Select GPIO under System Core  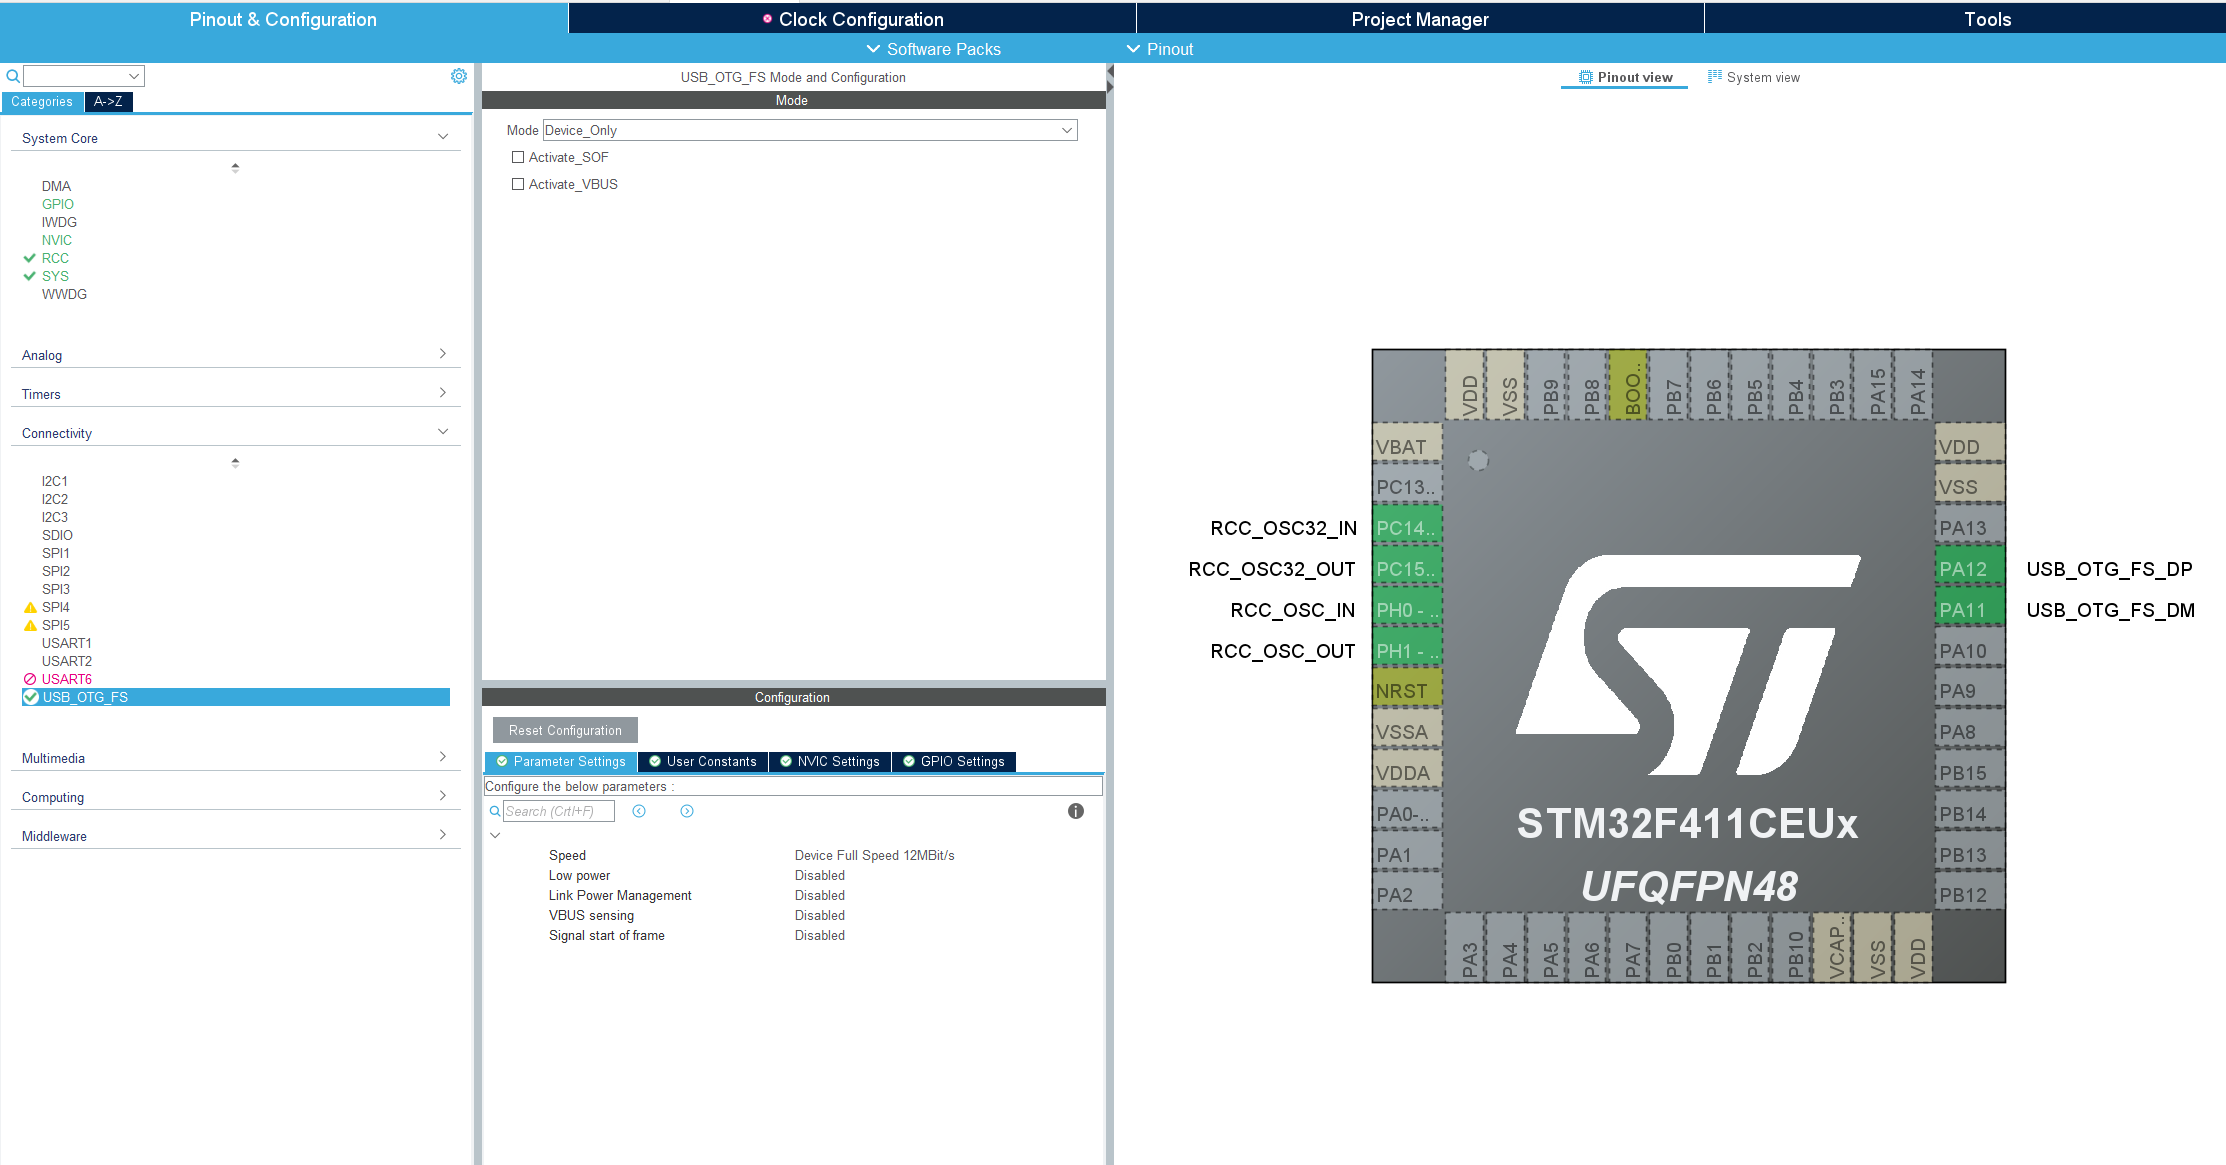coord(58,204)
